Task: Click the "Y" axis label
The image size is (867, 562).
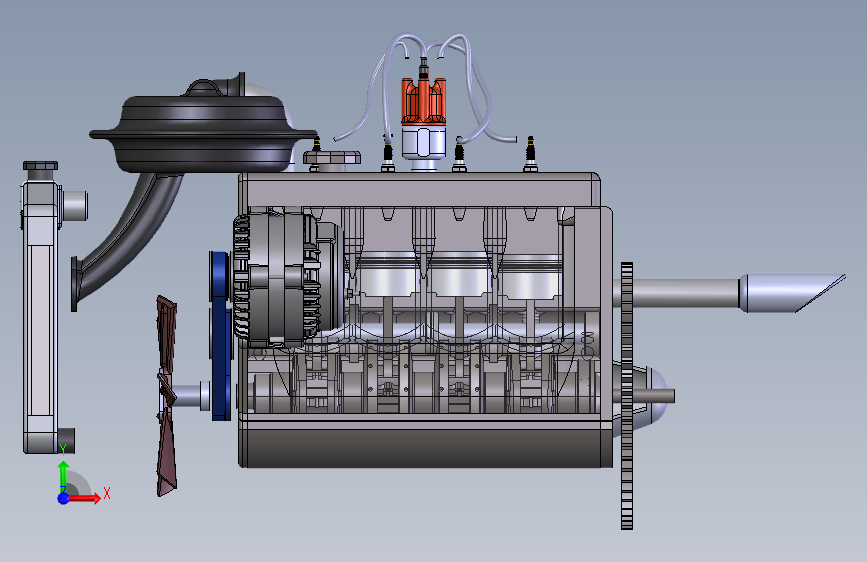Action: click(x=63, y=449)
